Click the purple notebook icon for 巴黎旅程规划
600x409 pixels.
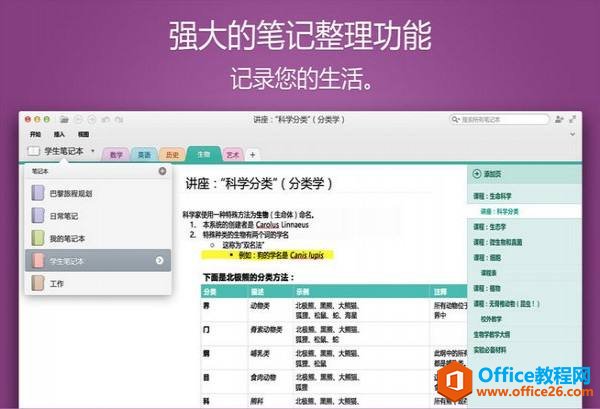pyautogui.click(x=38, y=193)
